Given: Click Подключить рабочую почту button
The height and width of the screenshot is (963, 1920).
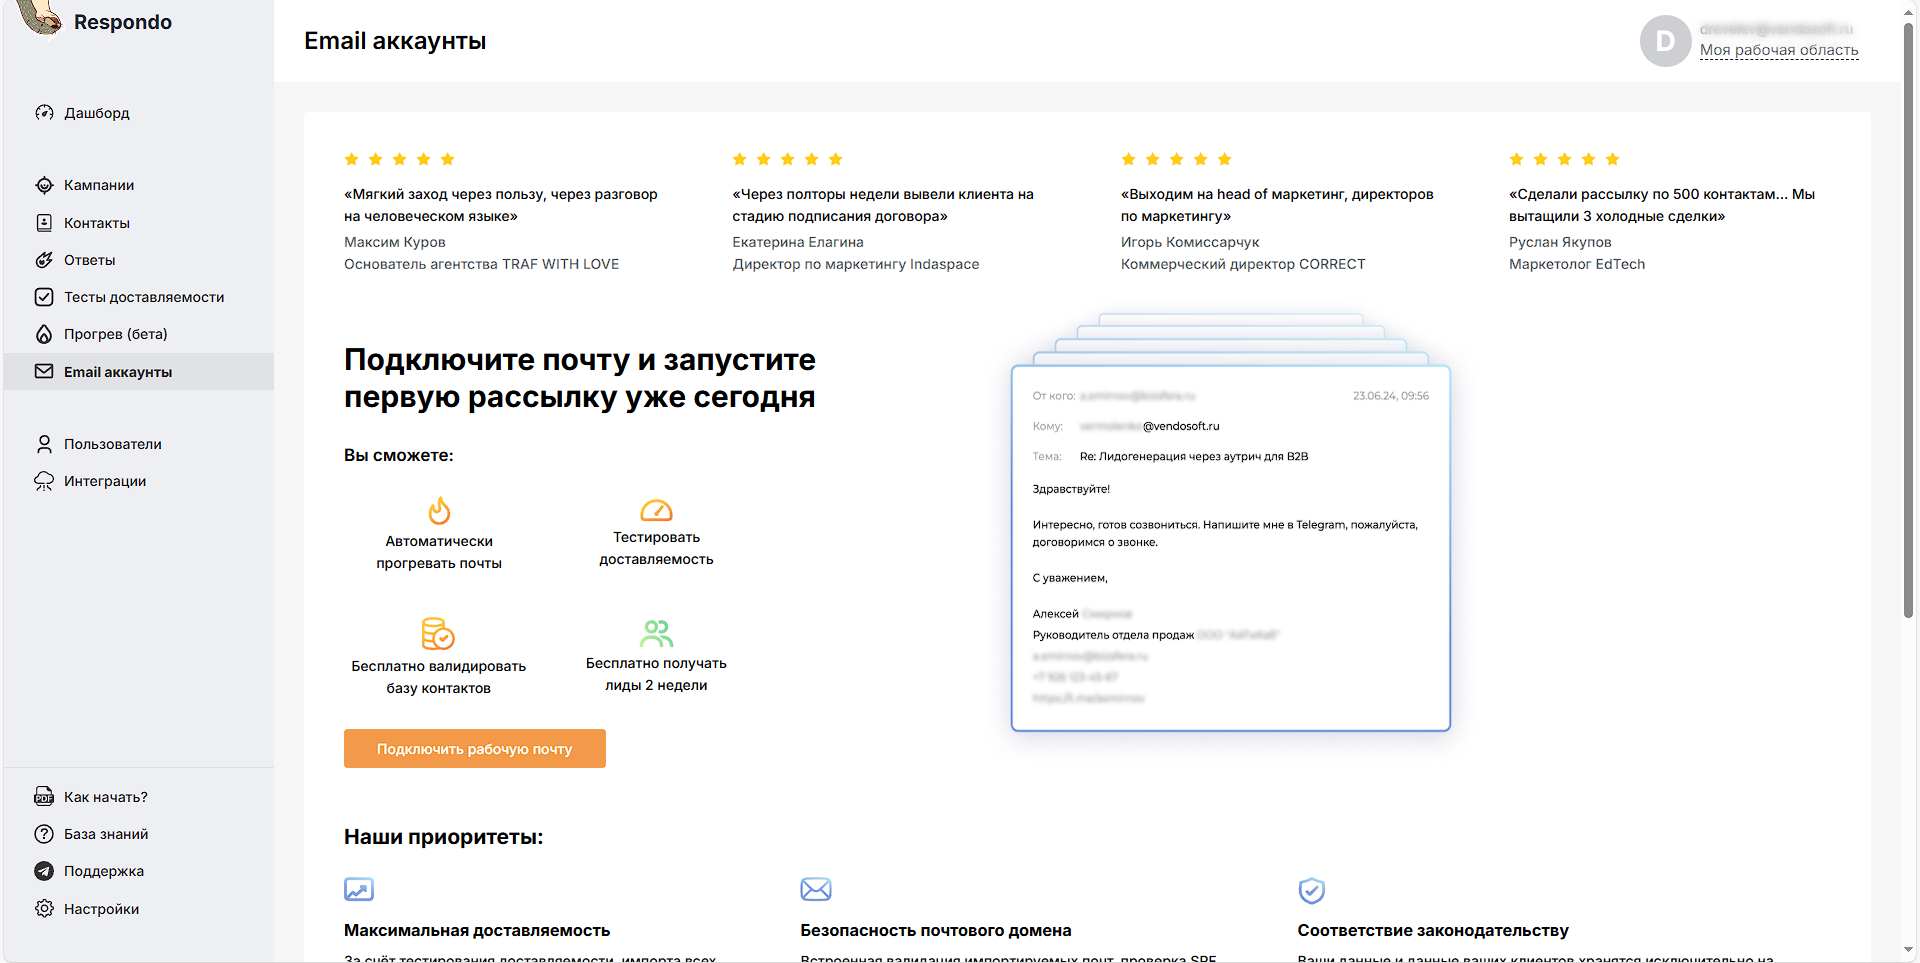Looking at the screenshot, I should (474, 748).
